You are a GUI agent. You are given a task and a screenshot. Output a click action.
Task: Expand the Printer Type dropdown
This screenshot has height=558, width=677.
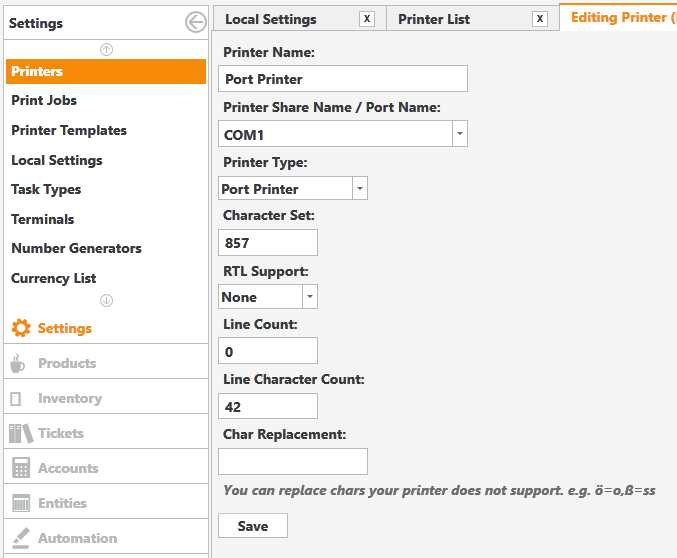360,188
